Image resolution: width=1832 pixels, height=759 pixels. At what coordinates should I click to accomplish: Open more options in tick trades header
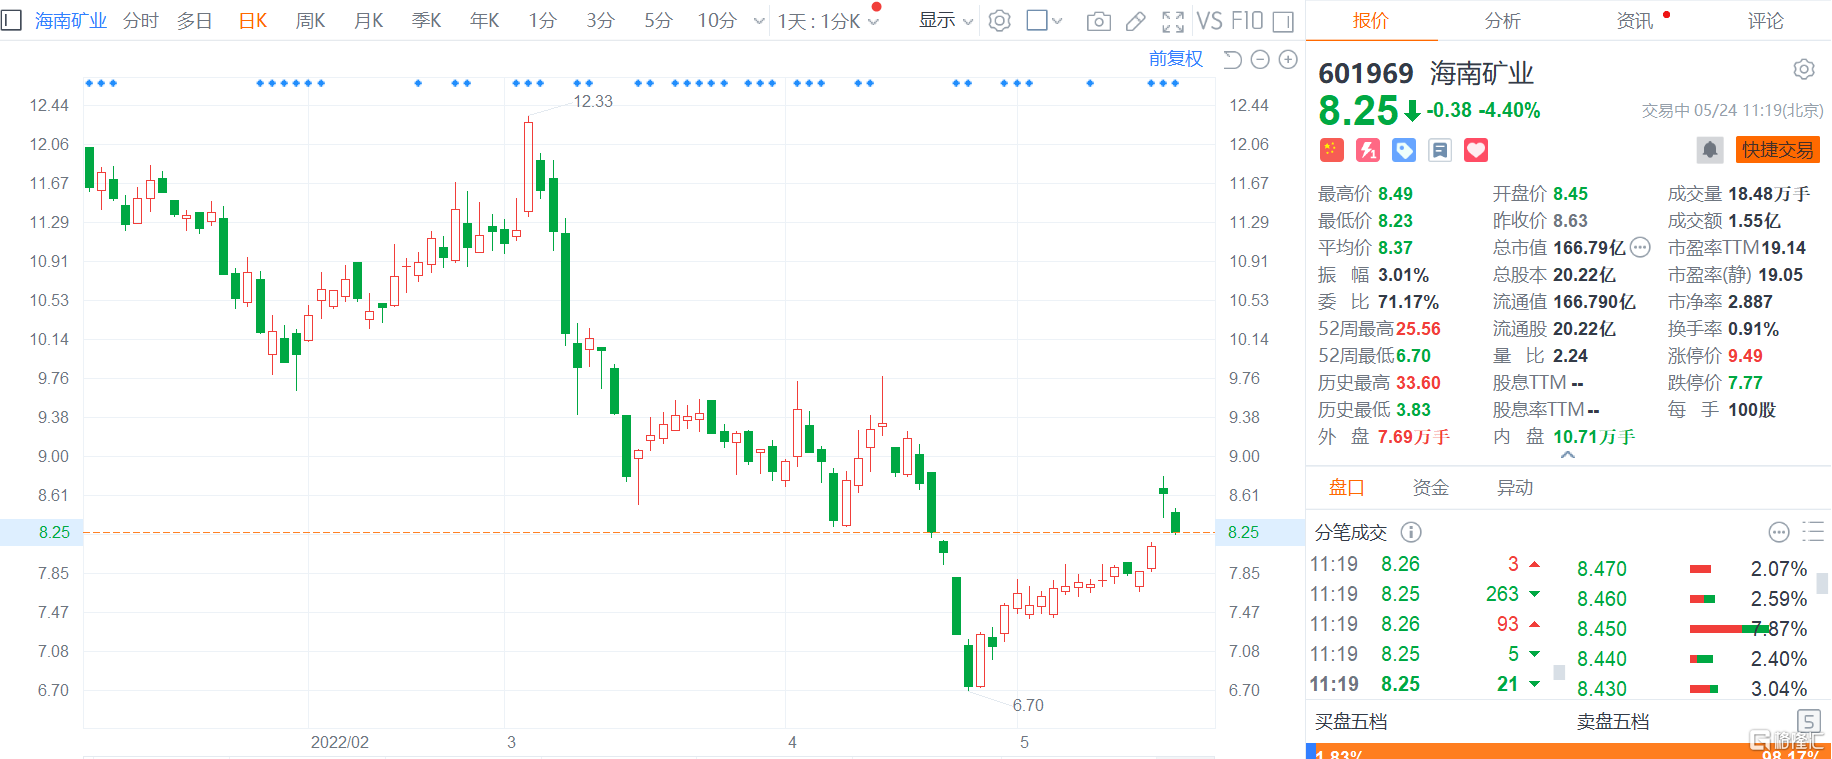click(1779, 532)
